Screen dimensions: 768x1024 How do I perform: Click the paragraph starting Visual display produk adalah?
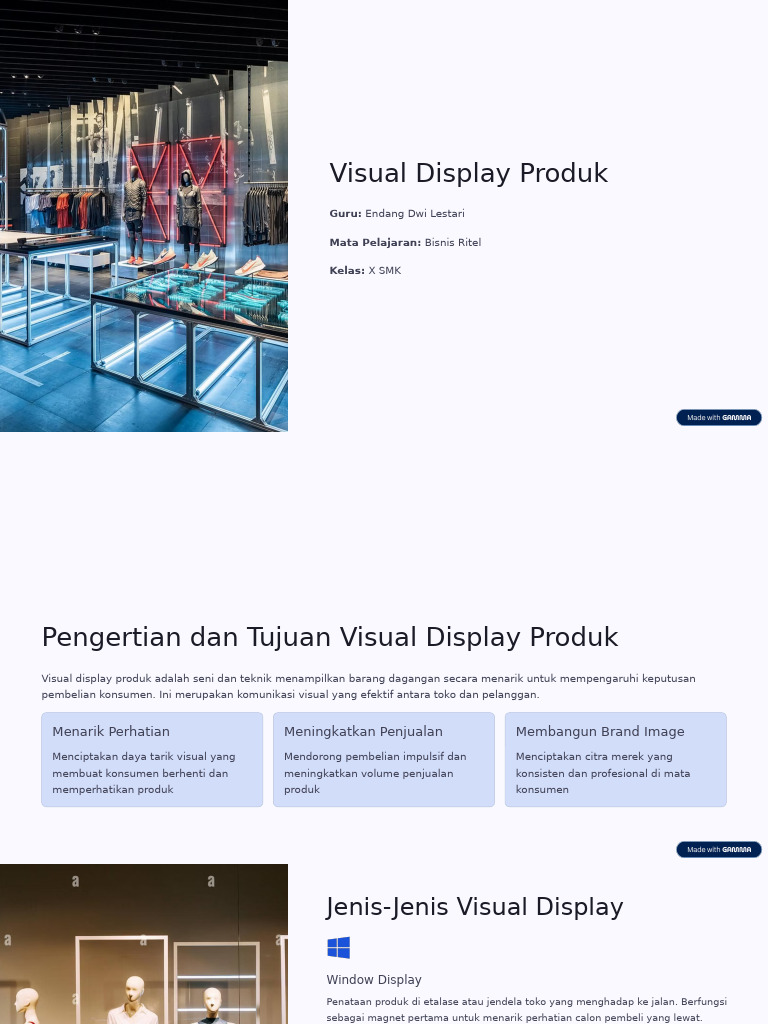click(368, 686)
